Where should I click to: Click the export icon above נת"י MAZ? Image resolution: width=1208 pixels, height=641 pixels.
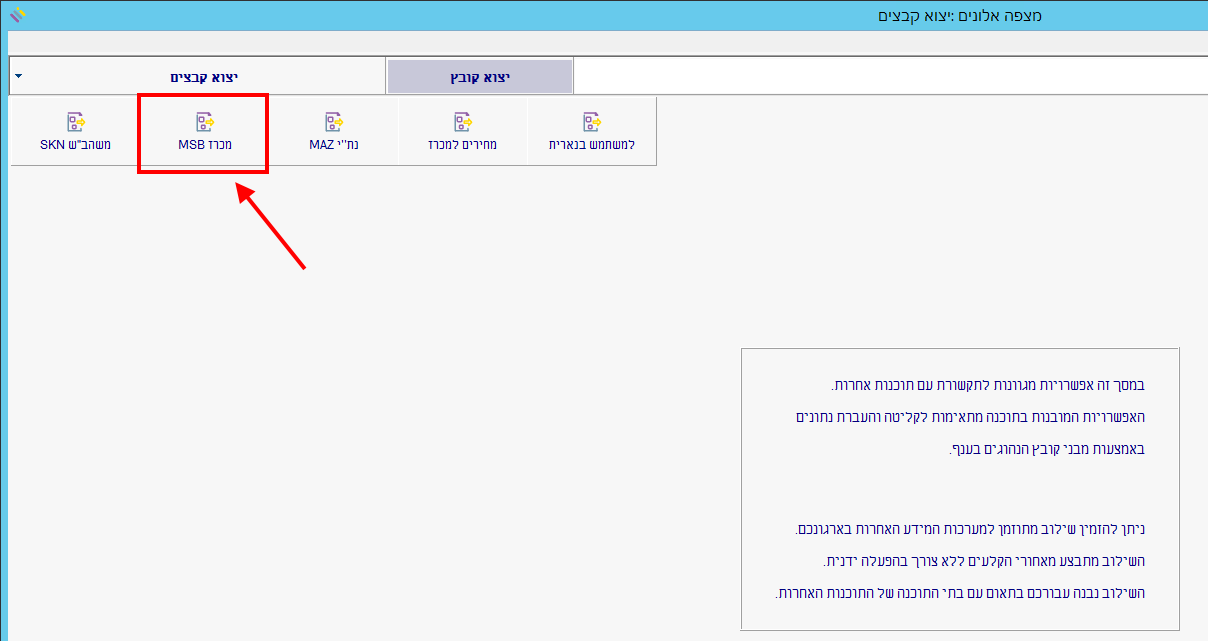coord(334,122)
